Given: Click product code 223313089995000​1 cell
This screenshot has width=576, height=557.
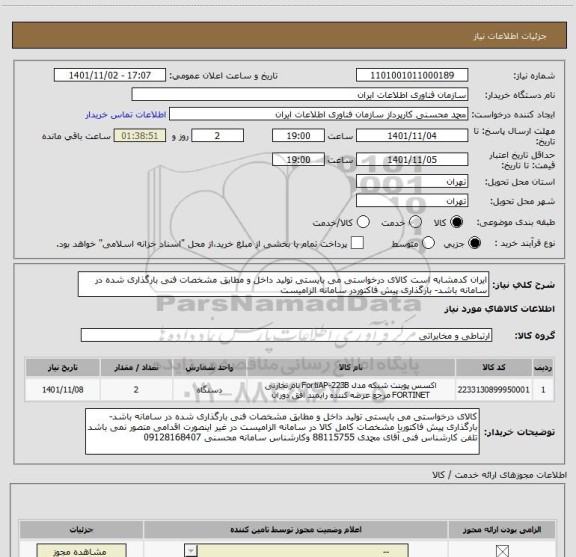Looking at the screenshot, I should coord(494,390).
